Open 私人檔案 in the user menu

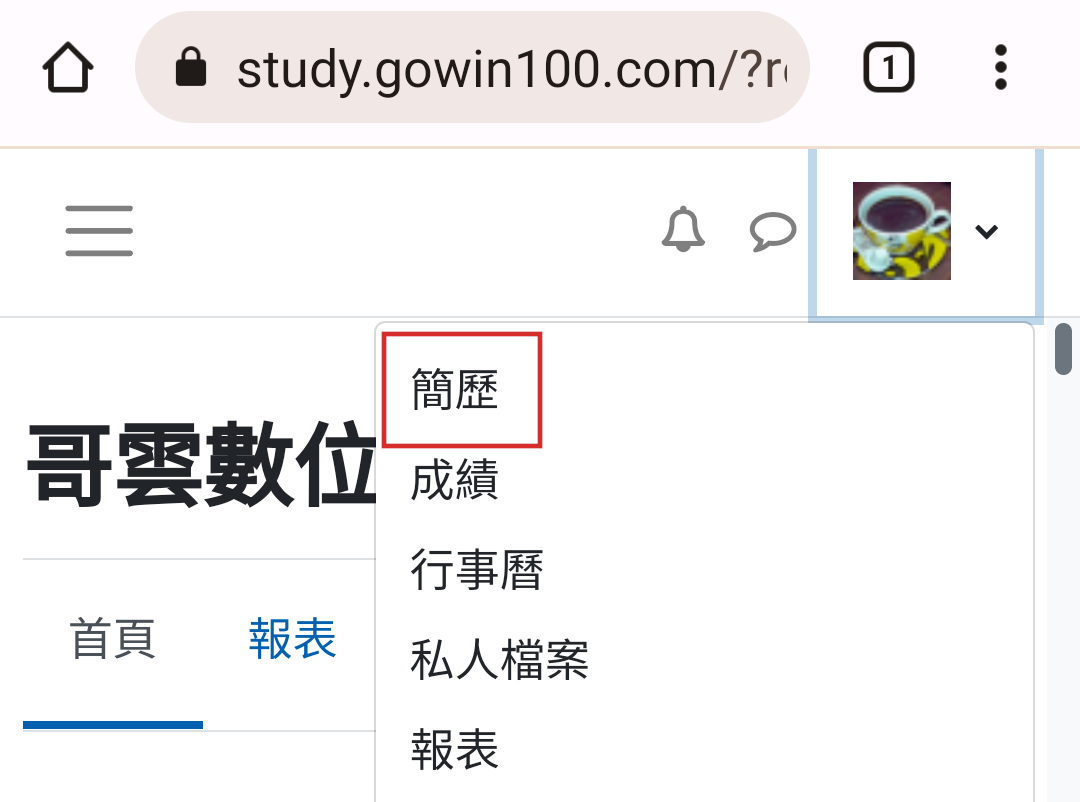click(x=499, y=659)
